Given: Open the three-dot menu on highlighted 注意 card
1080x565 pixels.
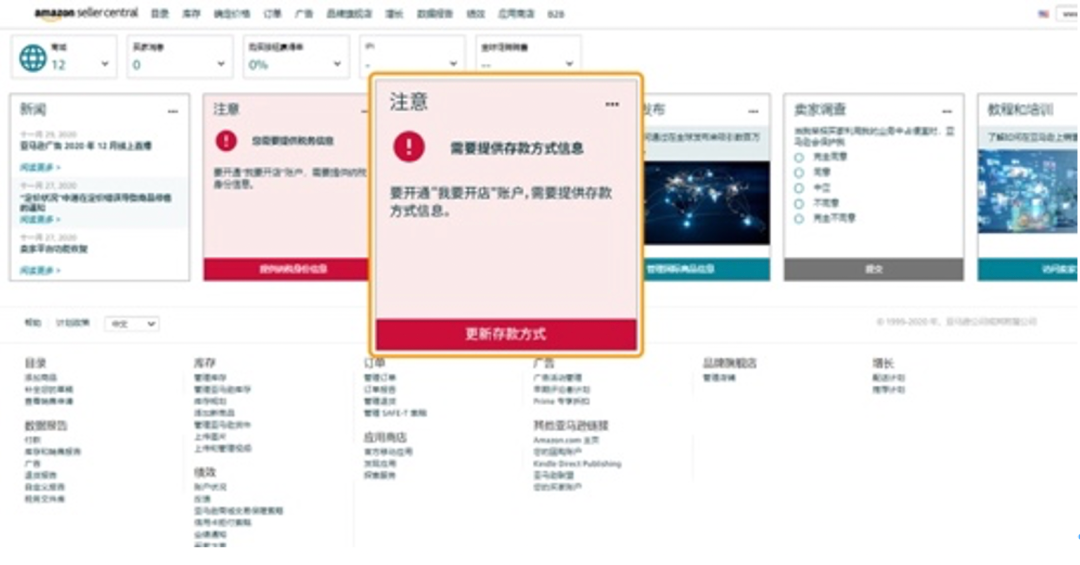Looking at the screenshot, I should coord(612,104).
